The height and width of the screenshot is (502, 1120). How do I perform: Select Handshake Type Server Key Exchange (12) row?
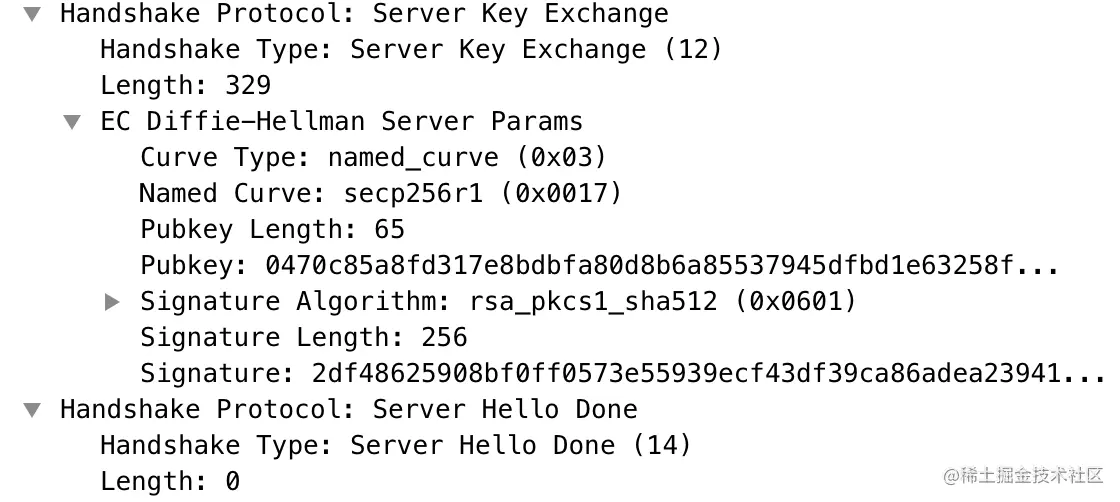(x=410, y=50)
